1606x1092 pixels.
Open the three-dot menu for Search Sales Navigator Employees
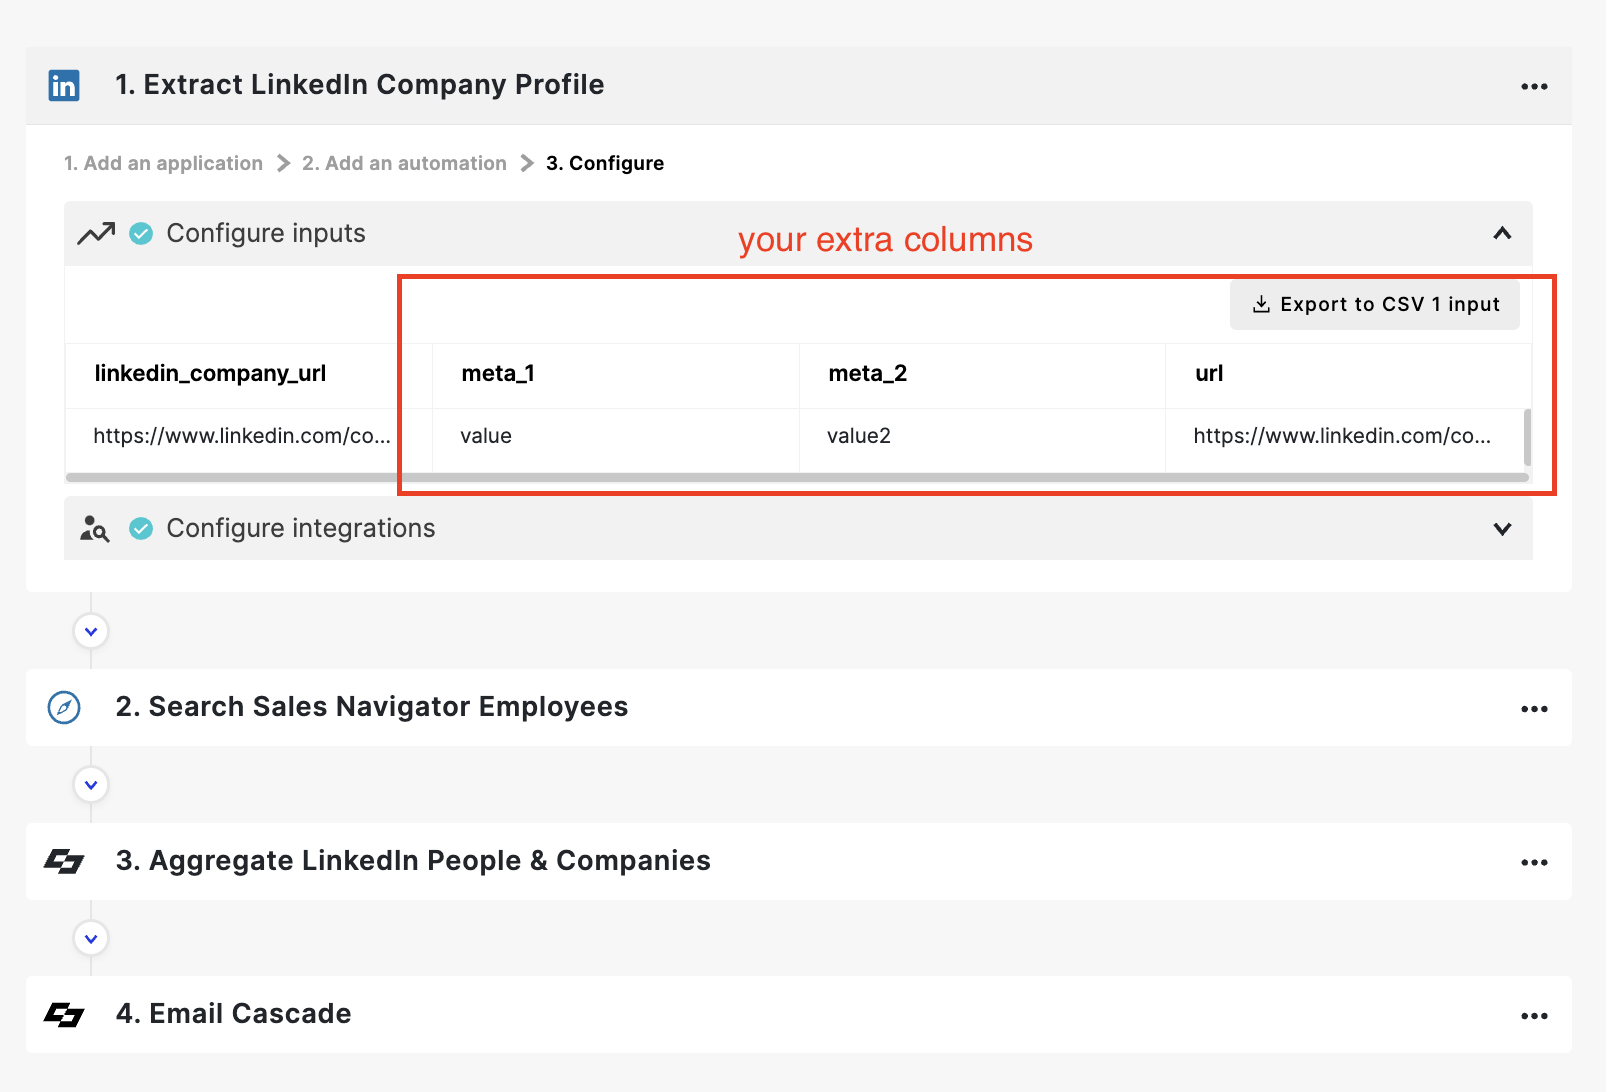[x=1534, y=709]
